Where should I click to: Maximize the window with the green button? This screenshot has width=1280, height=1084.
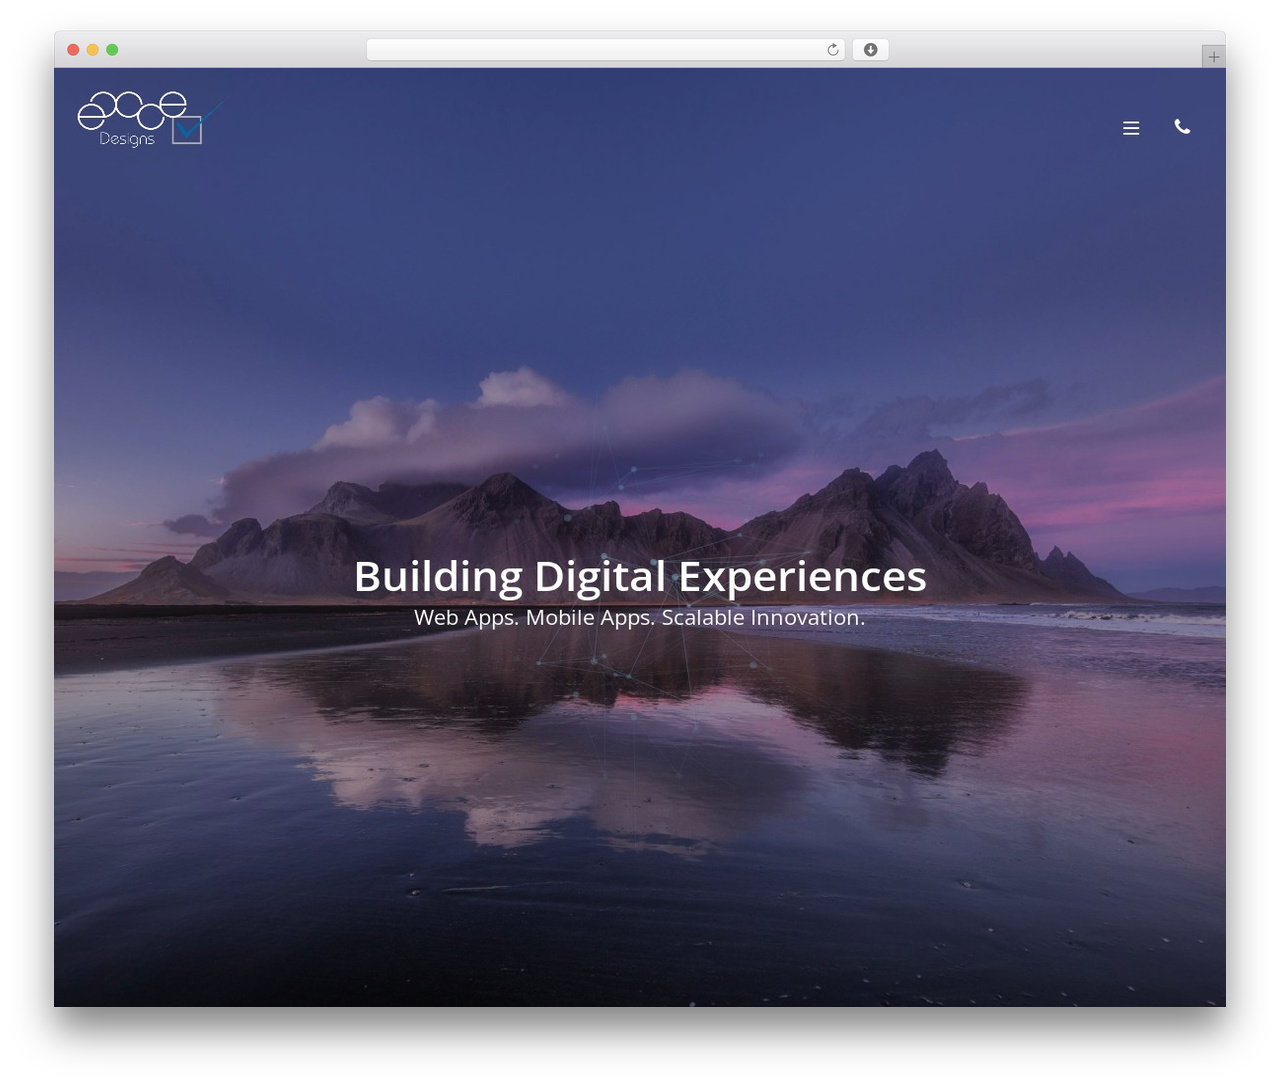pos(112,50)
